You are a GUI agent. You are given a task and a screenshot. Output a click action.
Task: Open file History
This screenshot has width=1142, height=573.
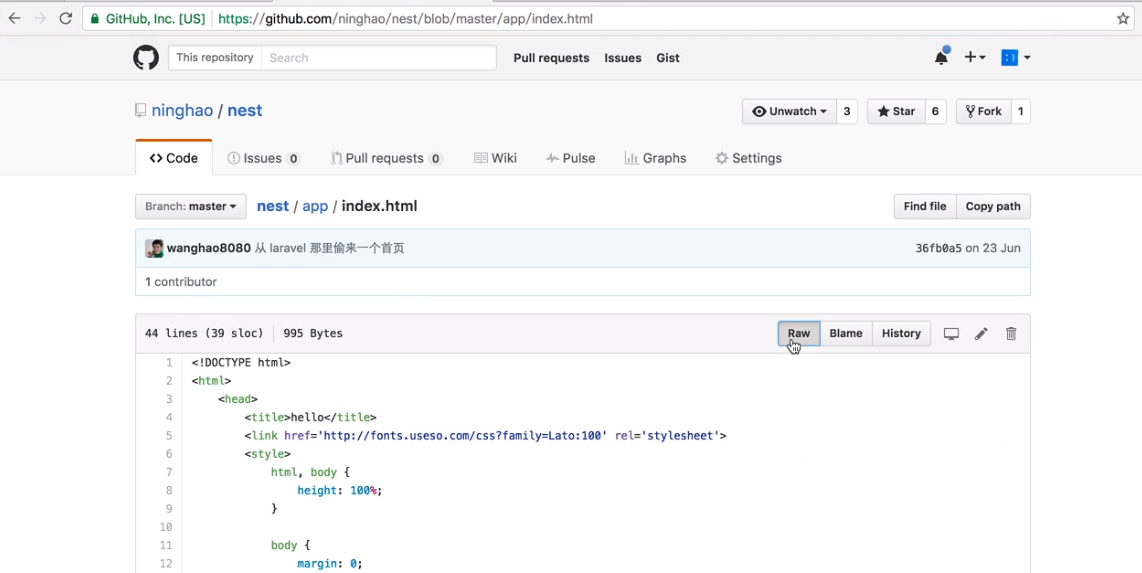[901, 333]
